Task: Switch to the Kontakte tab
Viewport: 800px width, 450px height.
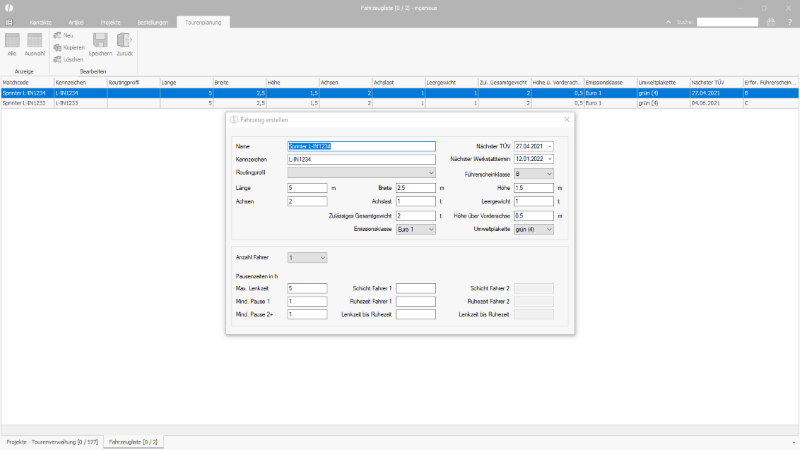Action: pyautogui.click(x=41, y=22)
